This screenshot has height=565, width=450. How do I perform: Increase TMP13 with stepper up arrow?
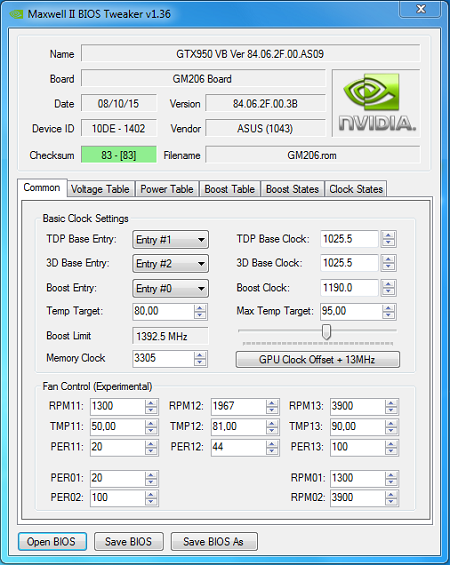point(391,423)
